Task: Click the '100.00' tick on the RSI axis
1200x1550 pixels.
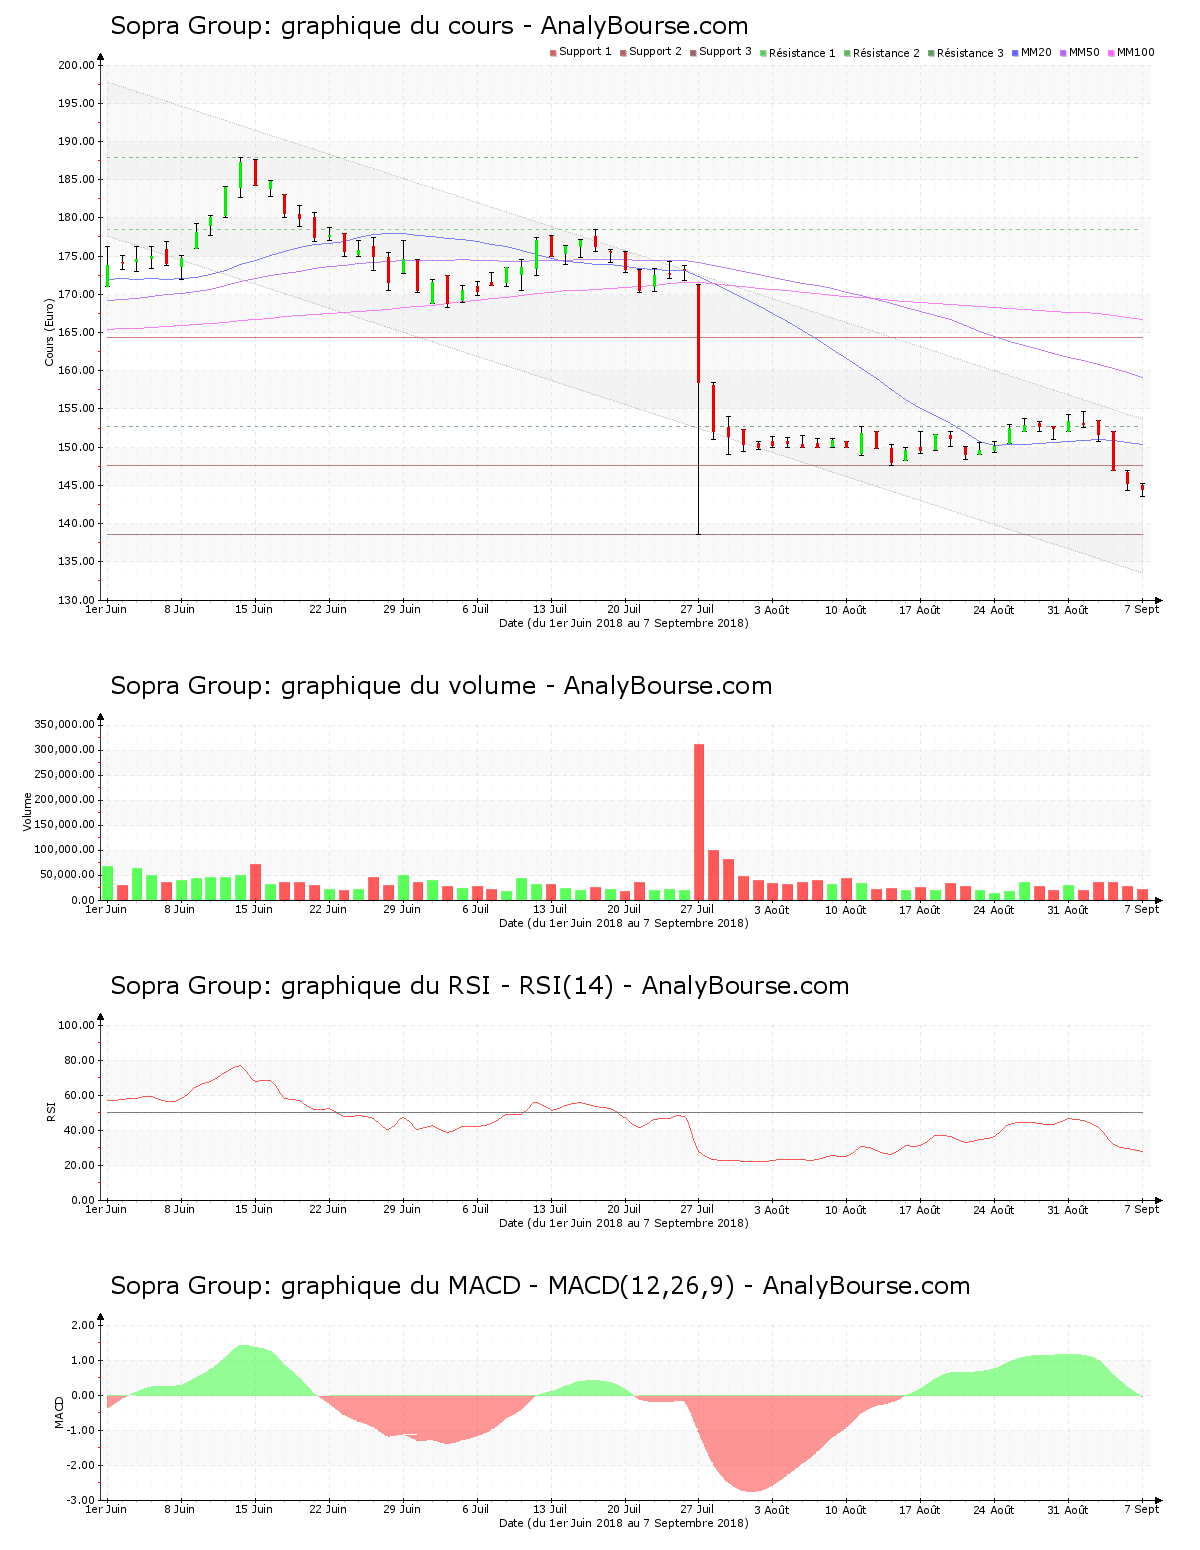Action: tap(77, 1025)
